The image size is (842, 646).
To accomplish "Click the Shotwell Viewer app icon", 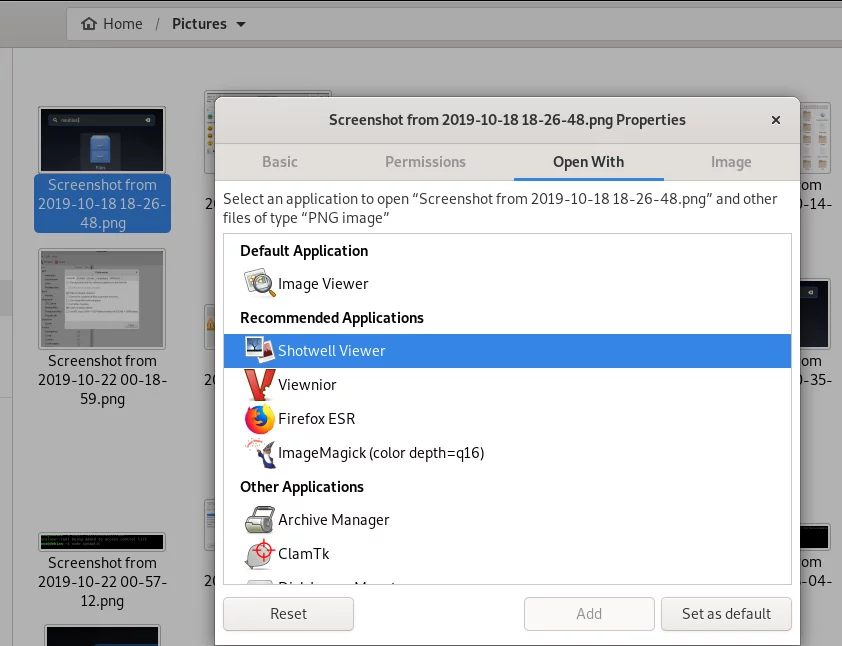I will 260,350.
